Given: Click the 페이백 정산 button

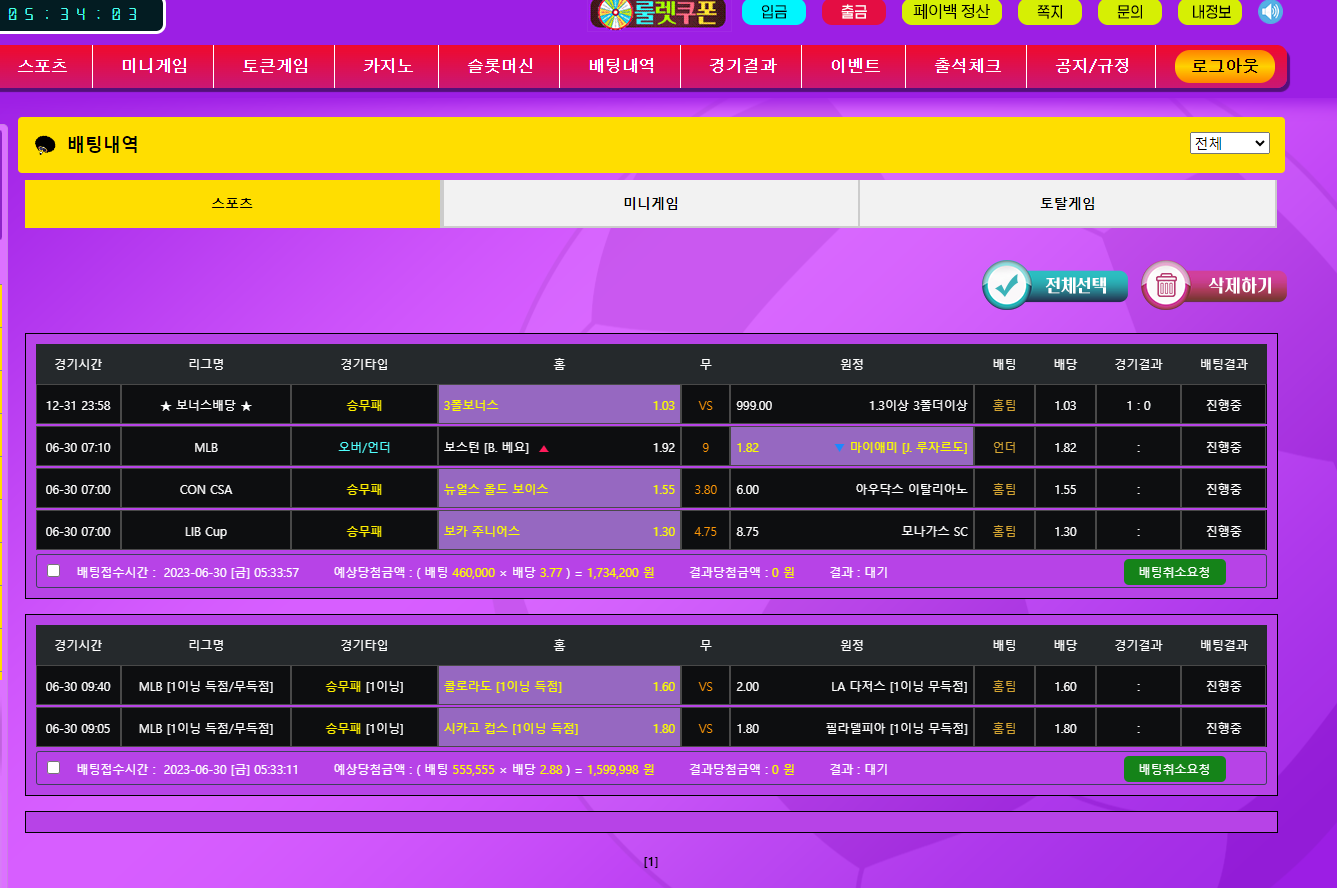Looking at the screenshot, I should coord(951,12).
